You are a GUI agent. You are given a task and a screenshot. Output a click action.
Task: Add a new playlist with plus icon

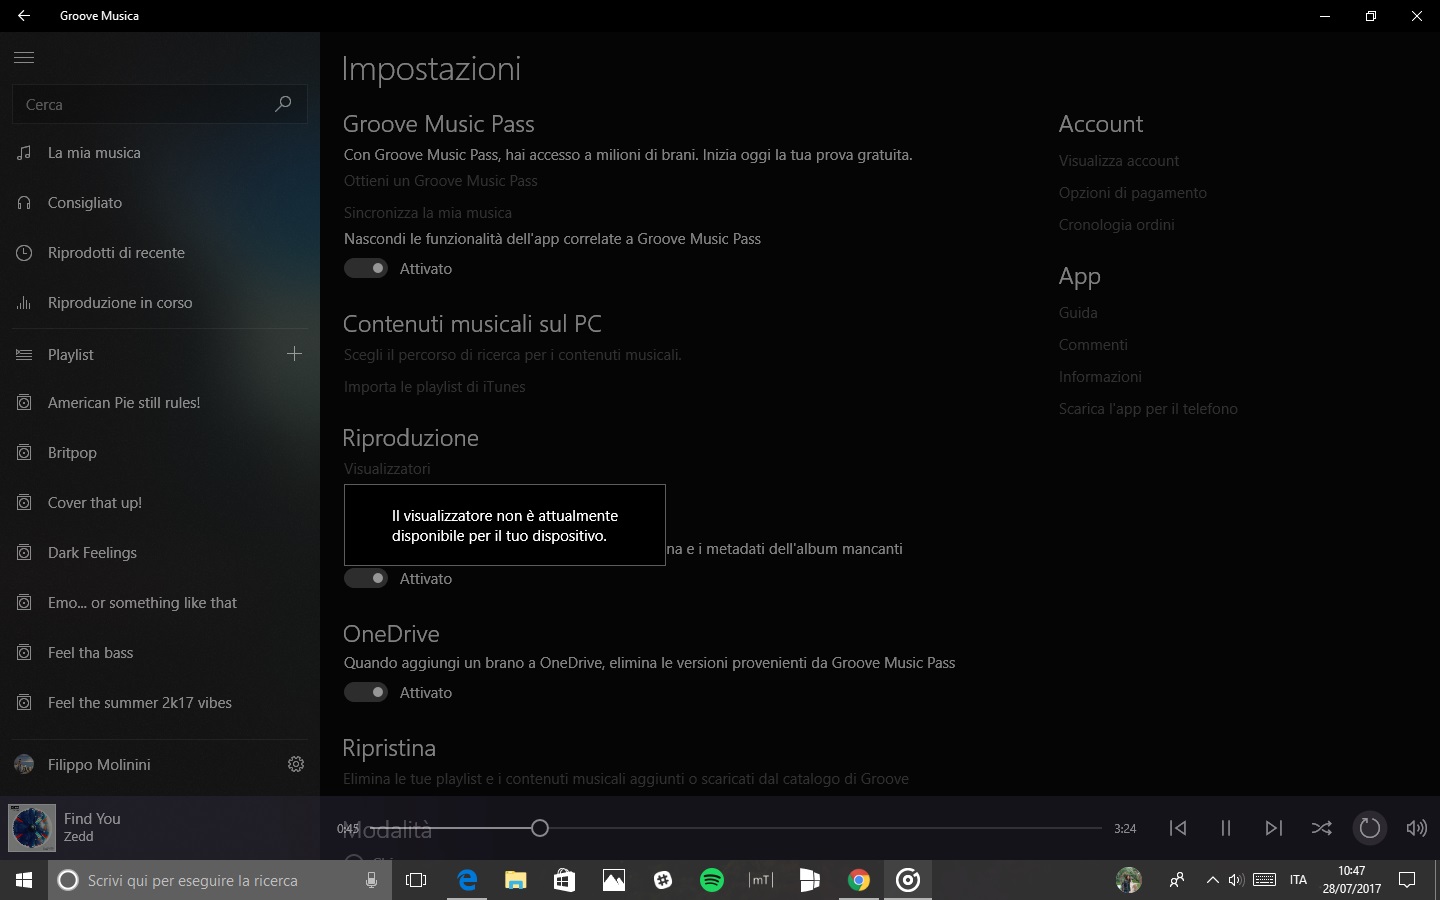coord(294,354)
